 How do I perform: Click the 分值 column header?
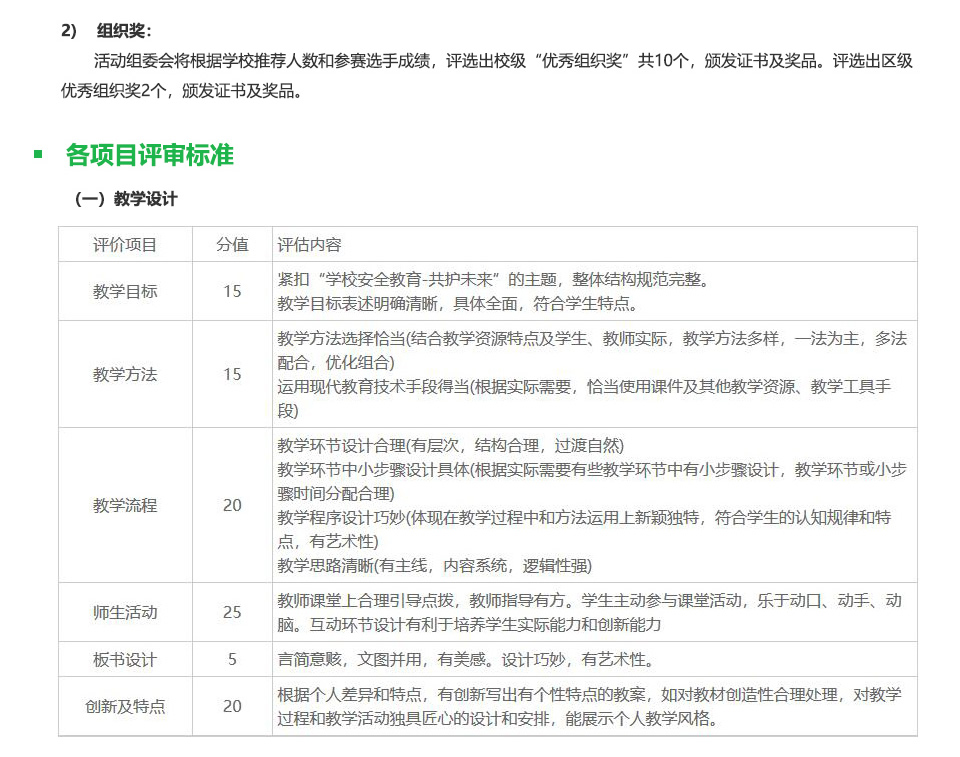coord(232,245)
